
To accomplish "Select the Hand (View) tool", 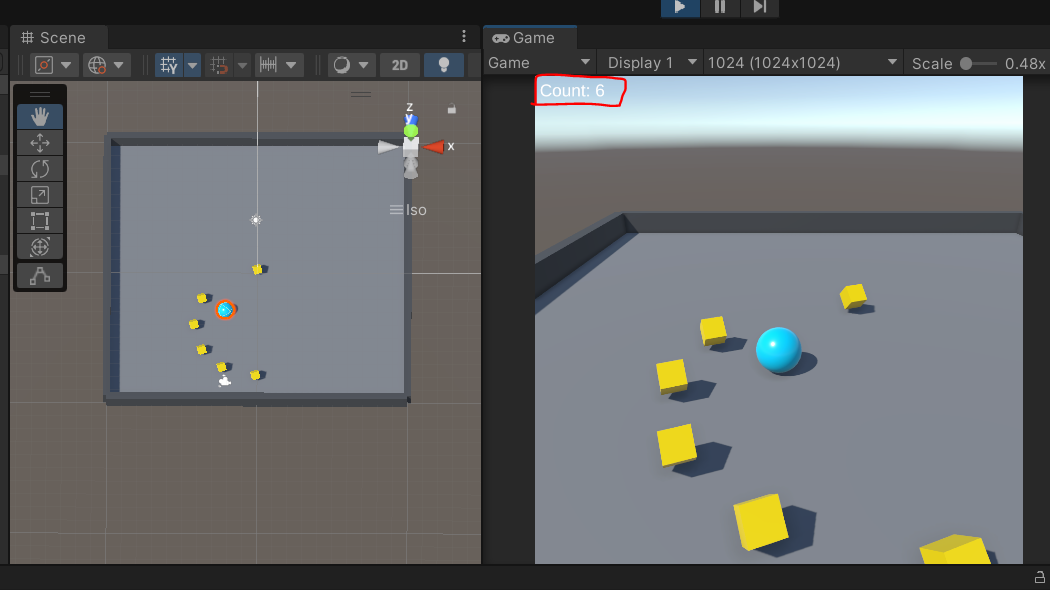I will coord(40,117).
